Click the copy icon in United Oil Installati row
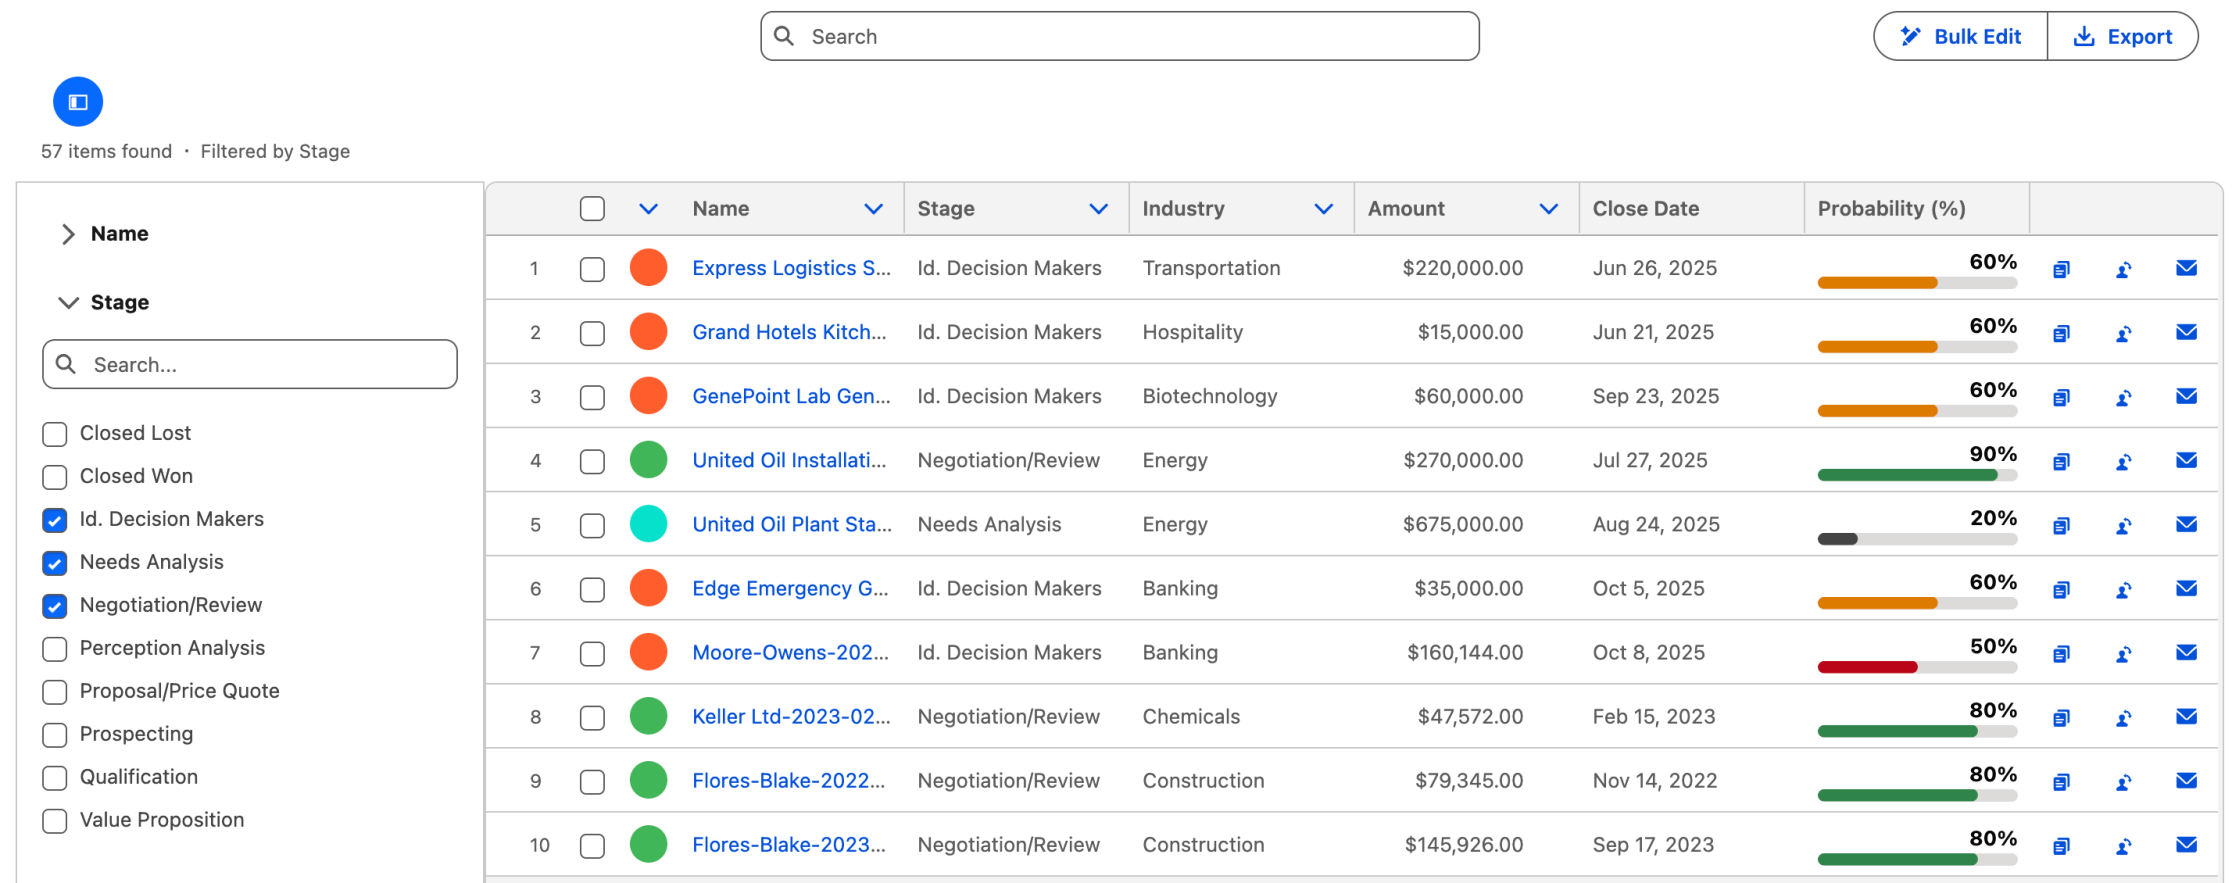The image size is (2232, 883). (2061, 461)
